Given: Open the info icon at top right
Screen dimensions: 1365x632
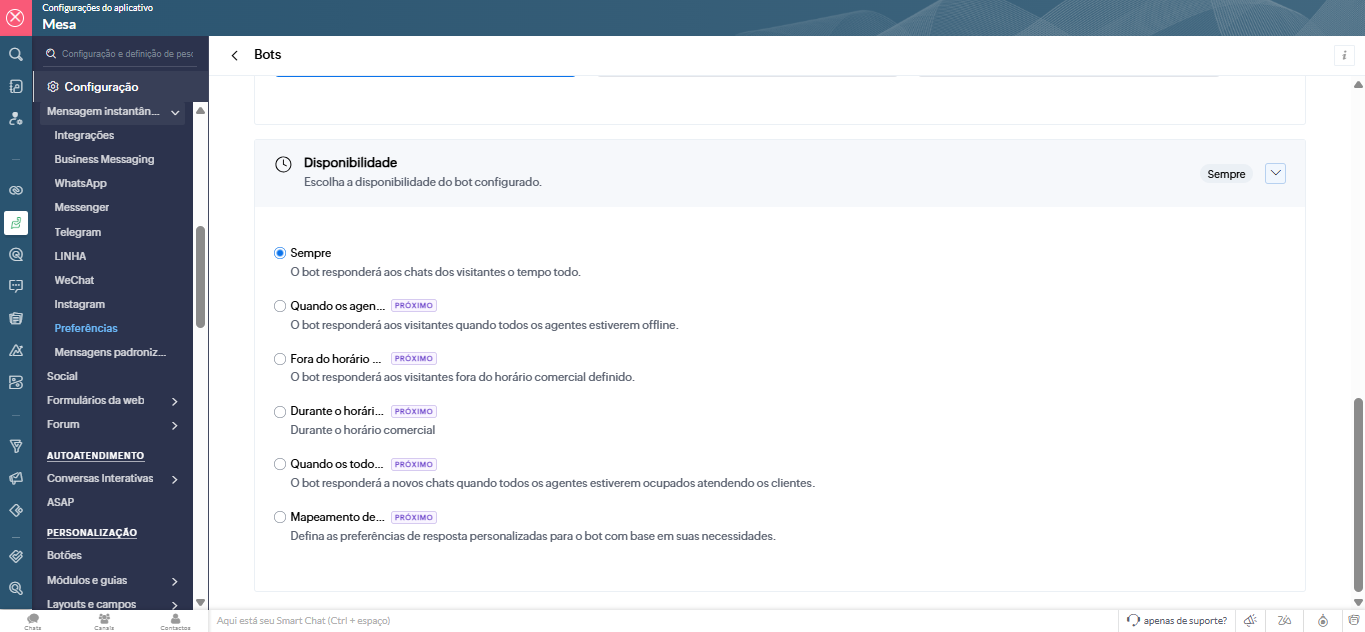Looking at the screenshot, I should (x=1345, y=56).
